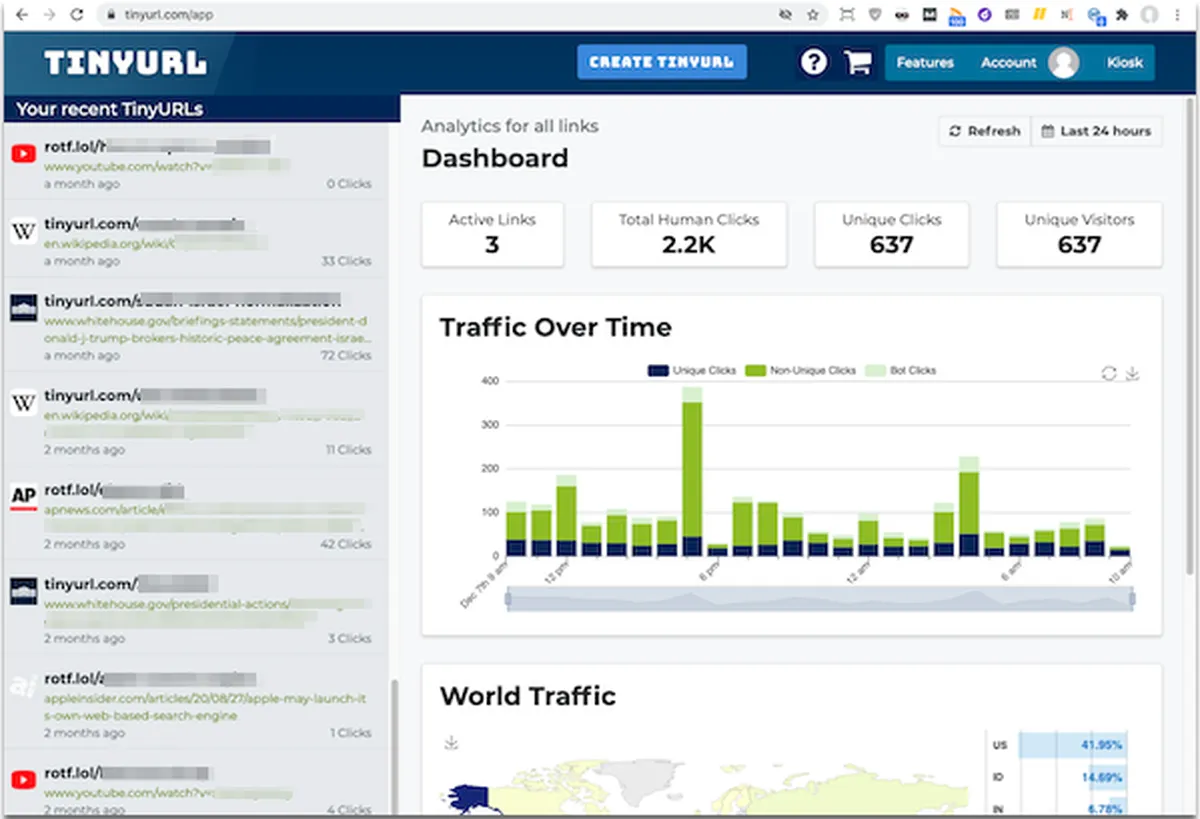
Task: Download the Traffic Over Time chart
Action: click(x=1133, y=373)
